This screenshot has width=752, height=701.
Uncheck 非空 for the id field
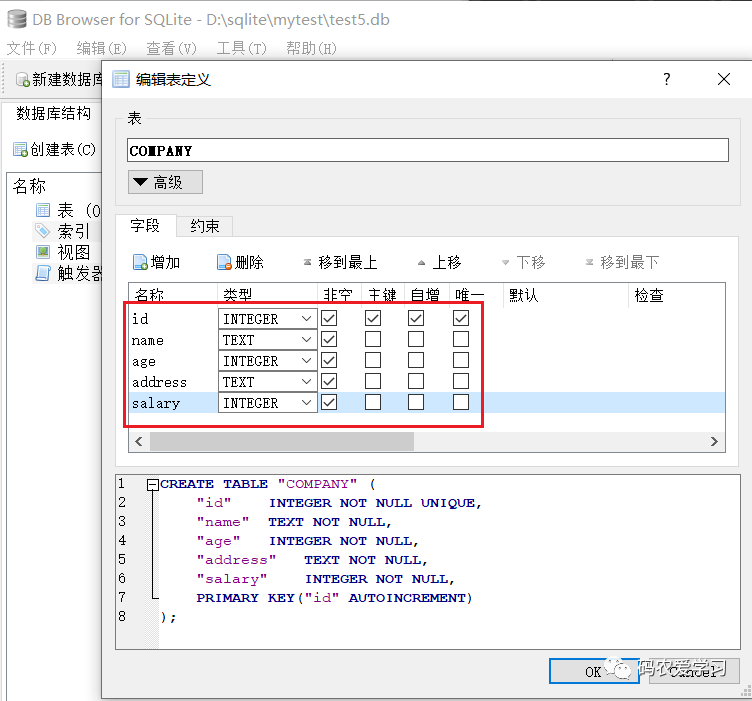tap(329, 318)
